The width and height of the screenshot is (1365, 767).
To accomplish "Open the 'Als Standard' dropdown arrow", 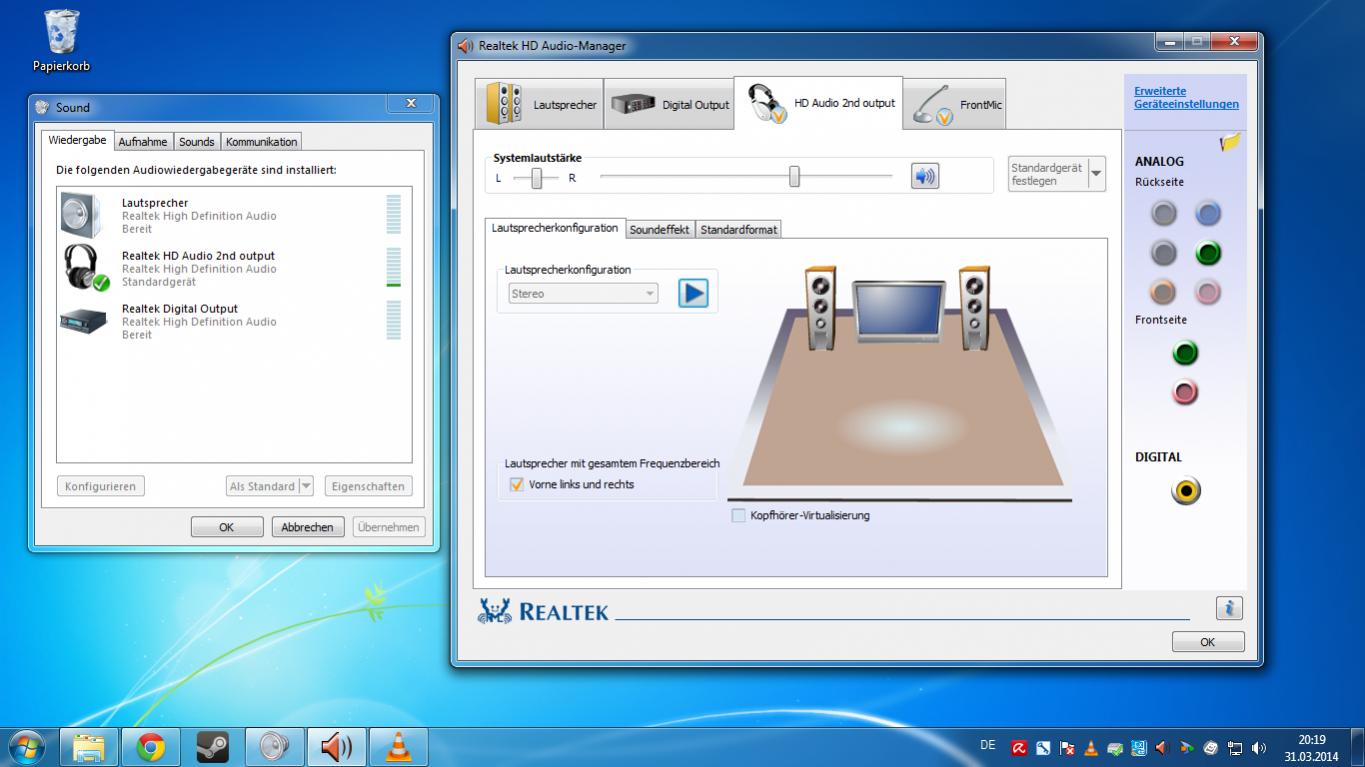I will pos(306,486).
